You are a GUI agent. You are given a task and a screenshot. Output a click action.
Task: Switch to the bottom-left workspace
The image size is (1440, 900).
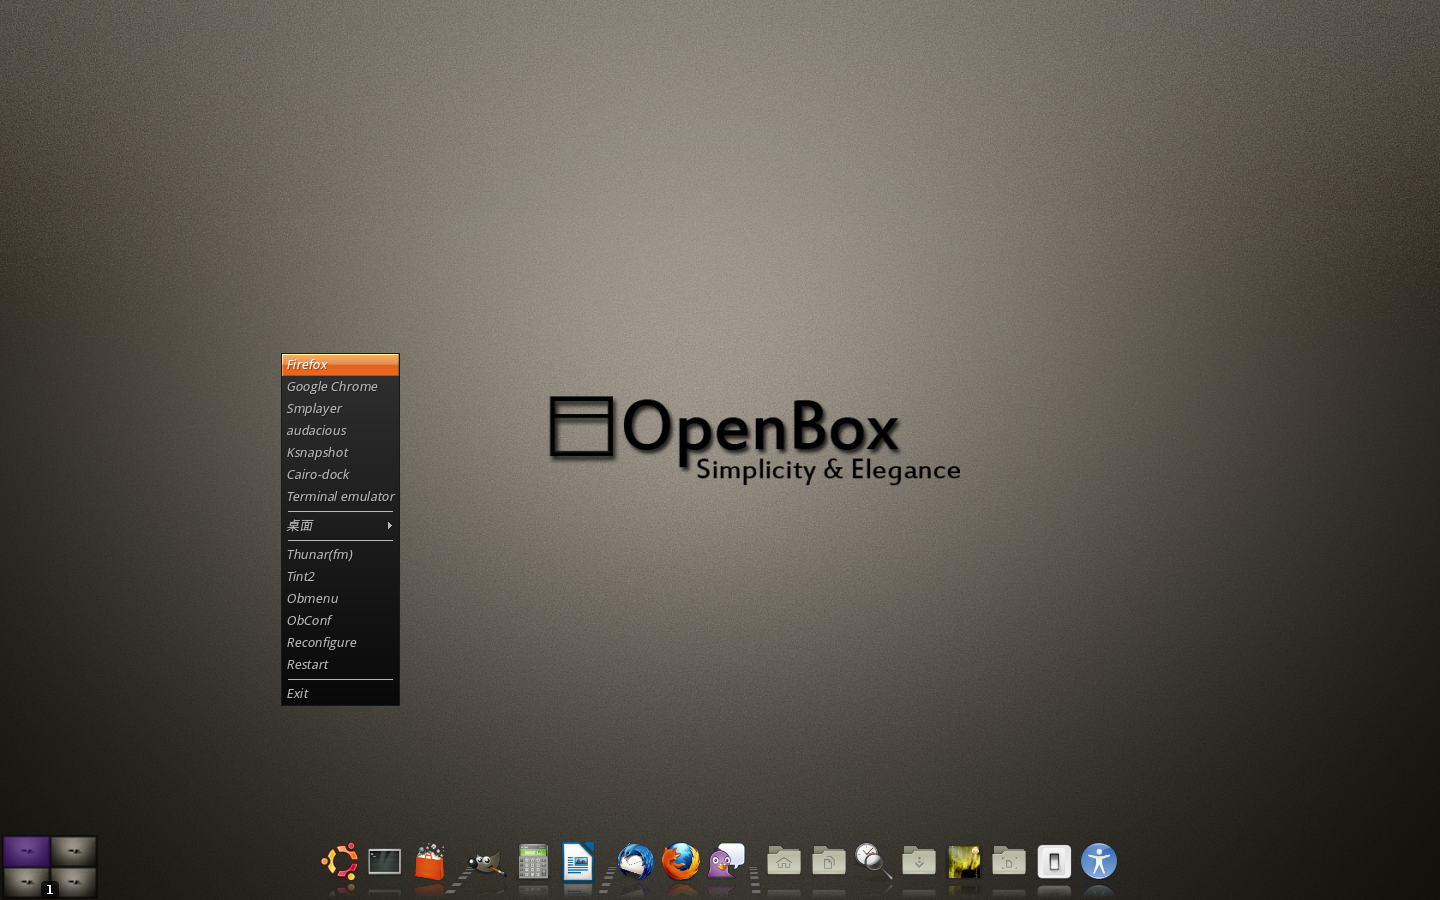point(26,882)
